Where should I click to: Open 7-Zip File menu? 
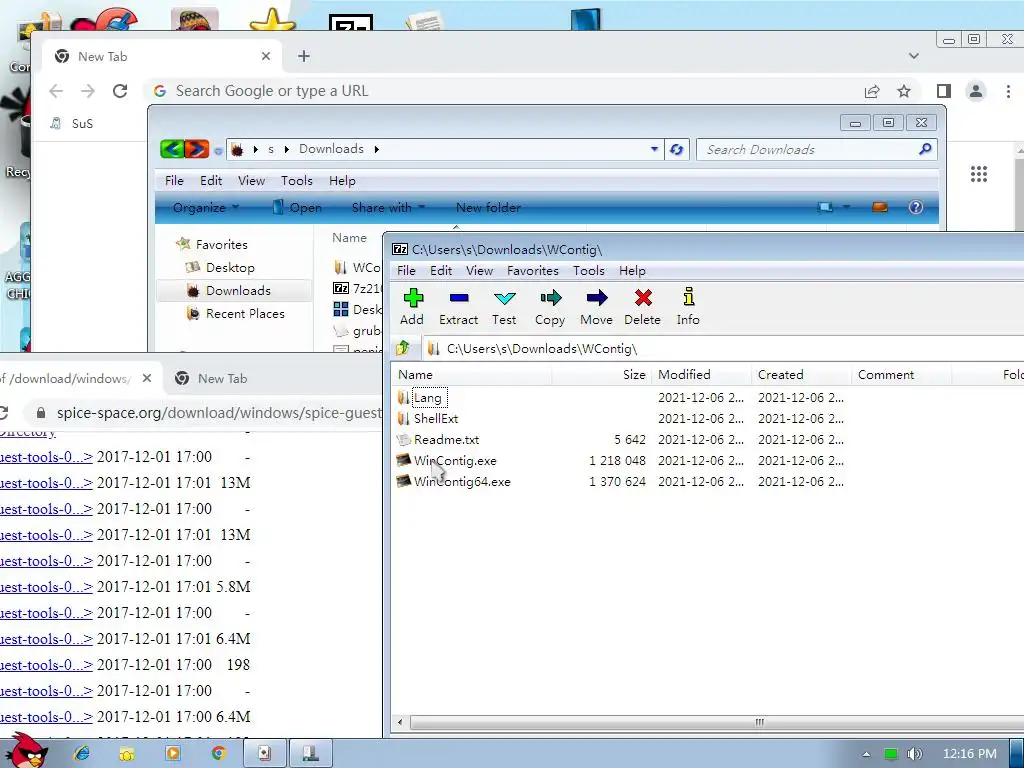[406, 270]
